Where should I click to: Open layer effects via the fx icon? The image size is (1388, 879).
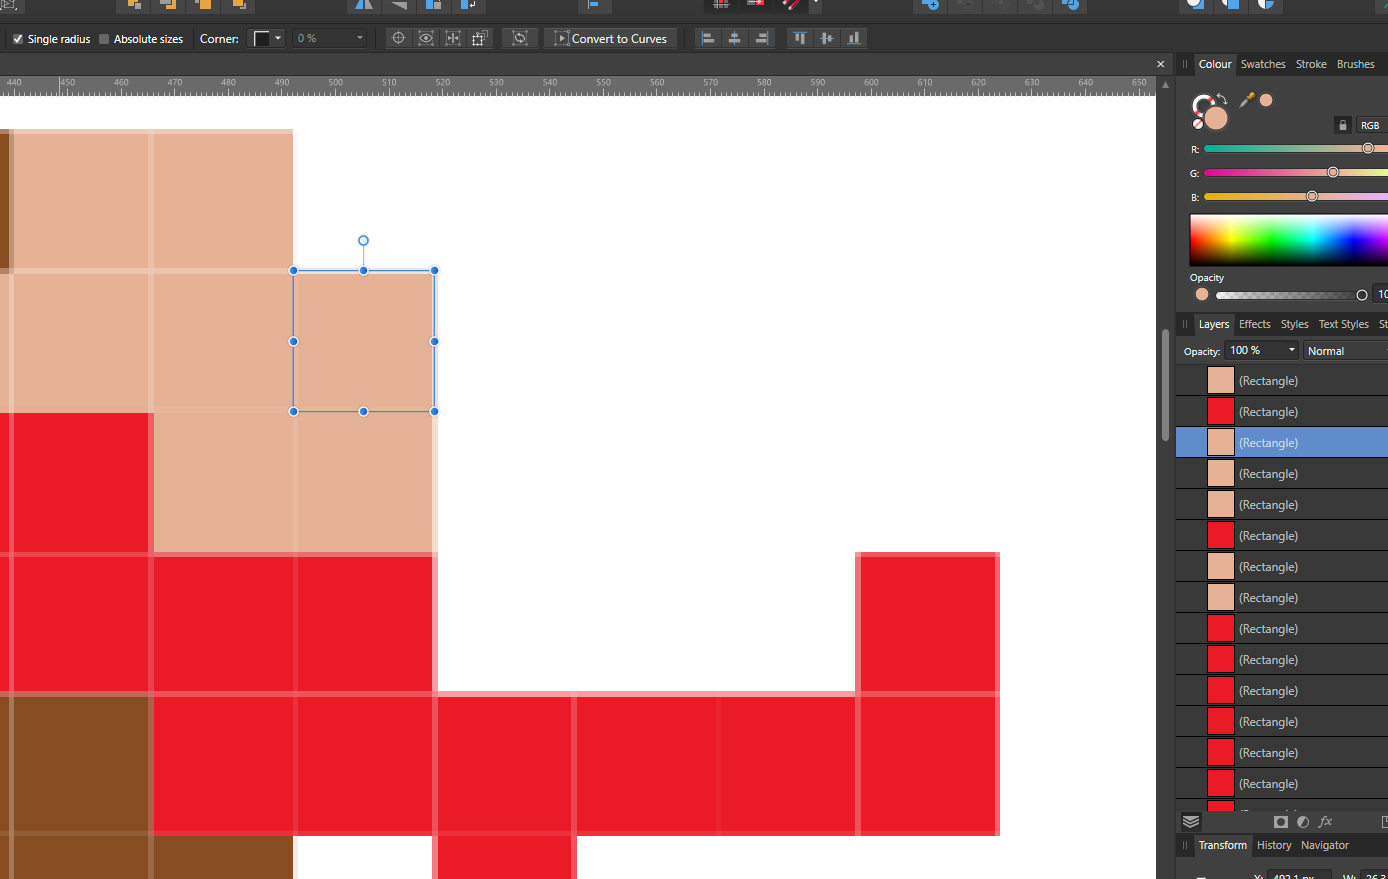[1326, 822]
